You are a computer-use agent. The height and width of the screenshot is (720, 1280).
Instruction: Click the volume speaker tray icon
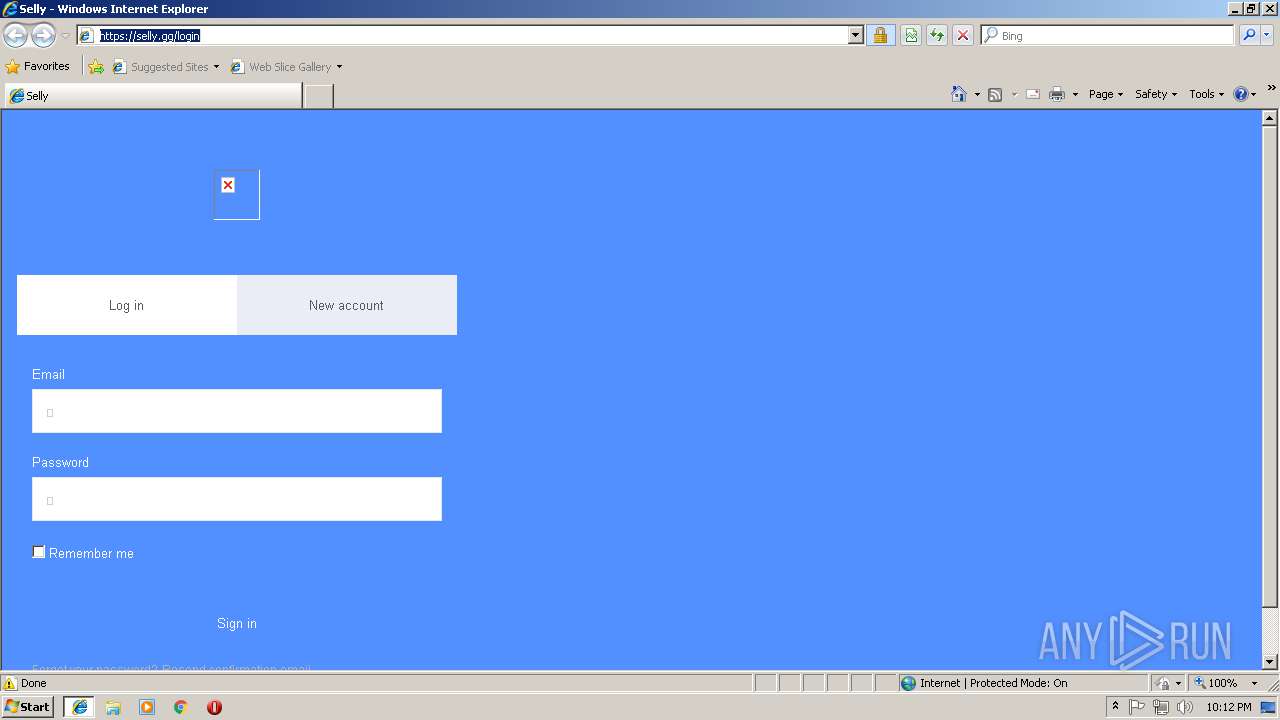pyautogui.click(x=1185, y=707)
